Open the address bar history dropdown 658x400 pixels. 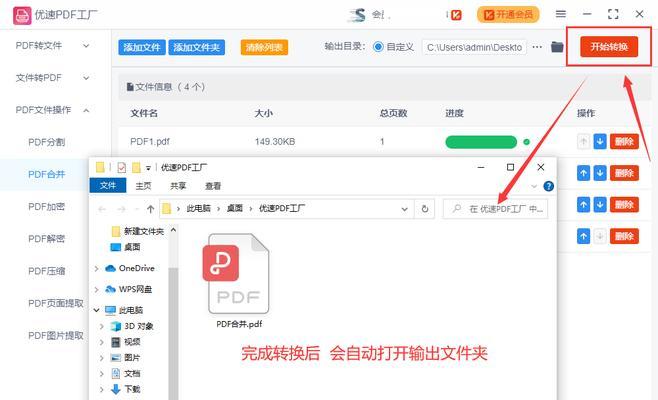coord(405,209)
